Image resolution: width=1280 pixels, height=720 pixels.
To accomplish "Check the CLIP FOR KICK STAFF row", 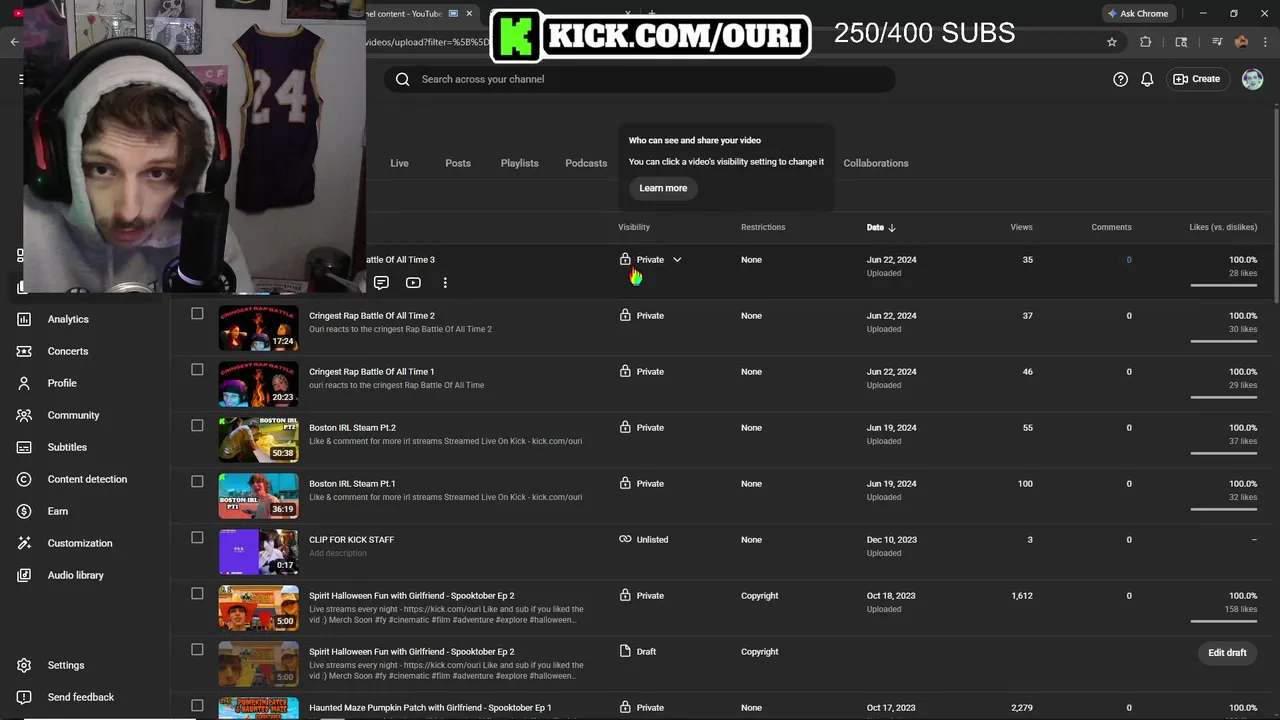I will [197, 538].
